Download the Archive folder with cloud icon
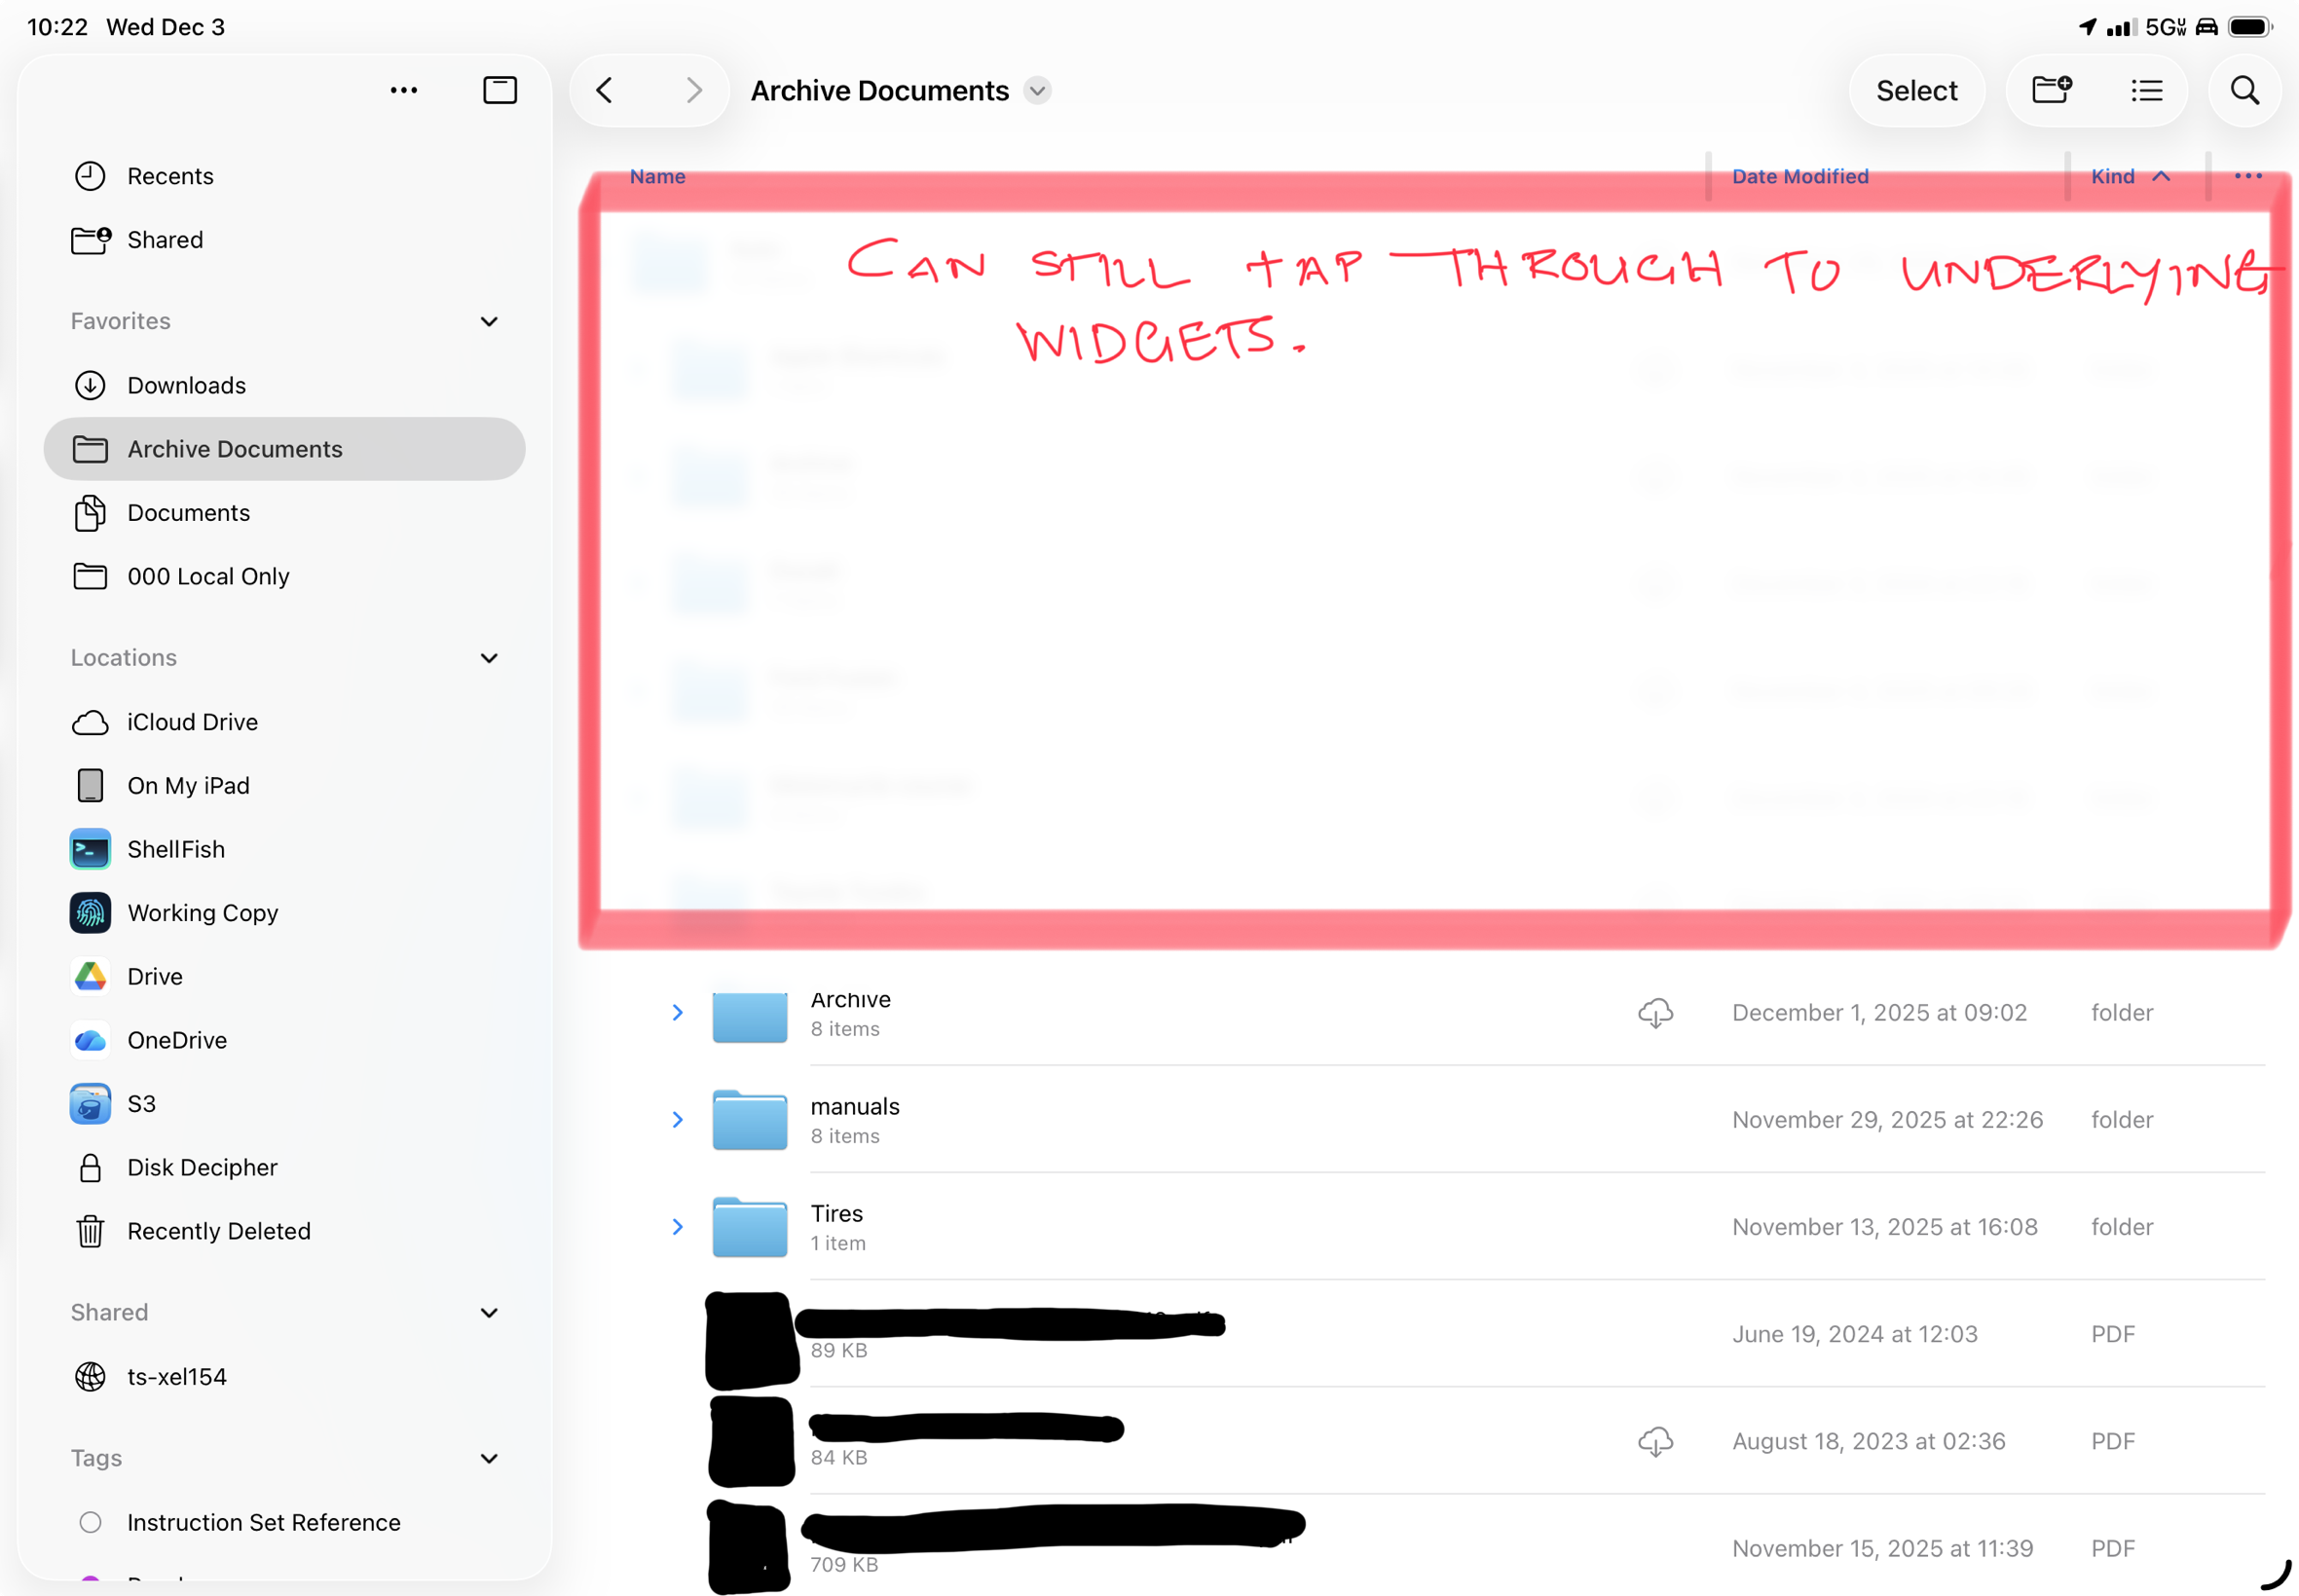This screenshot has height=1596, width=2299. coord(1655,1013)
